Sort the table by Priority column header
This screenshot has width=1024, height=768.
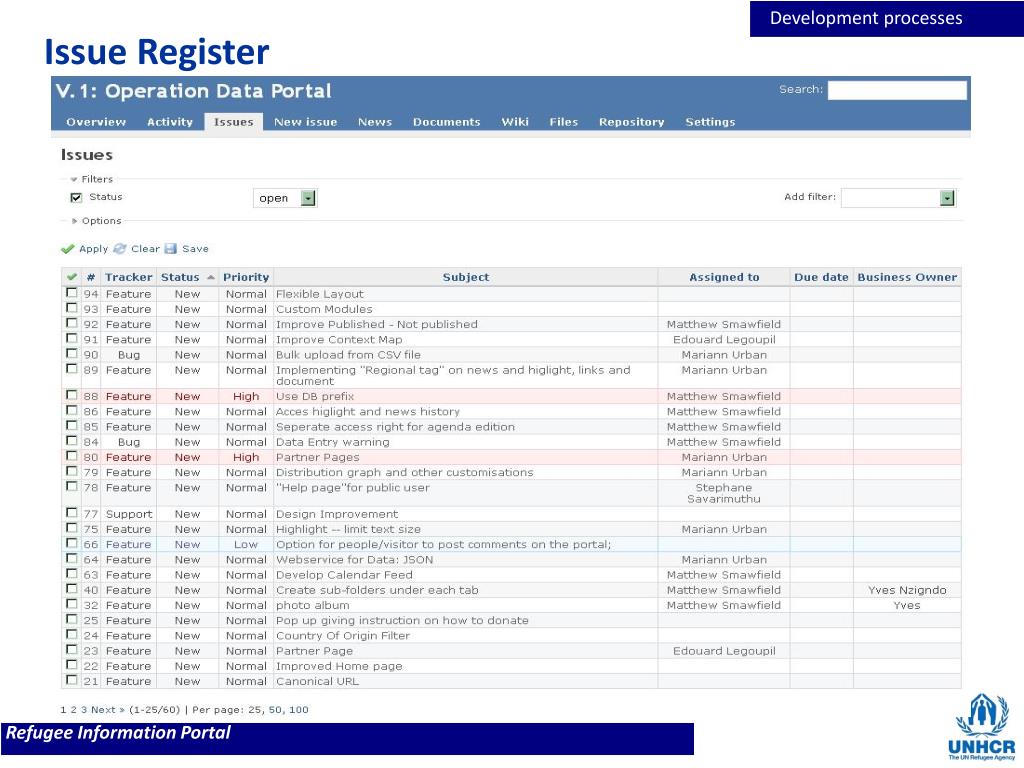(246, 277)
